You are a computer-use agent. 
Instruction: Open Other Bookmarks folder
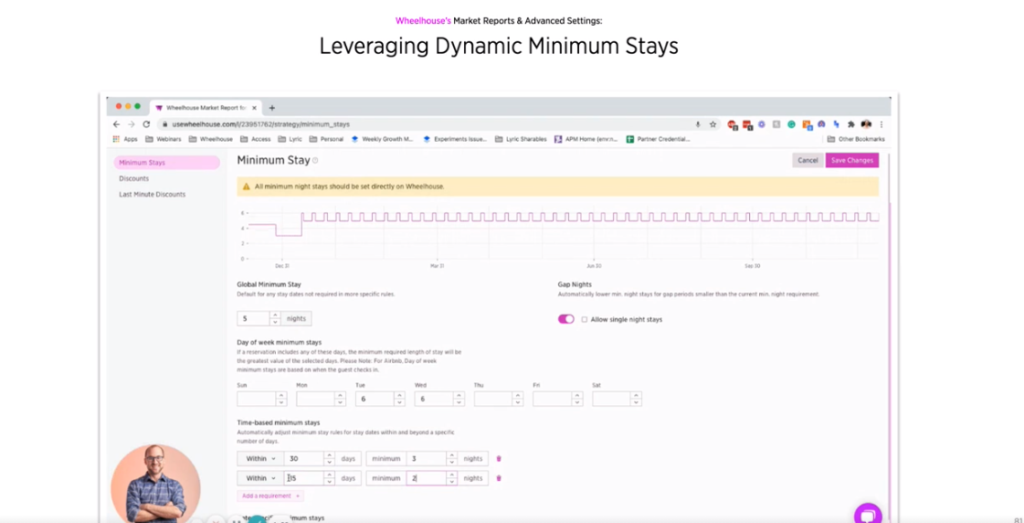[856, 139]
